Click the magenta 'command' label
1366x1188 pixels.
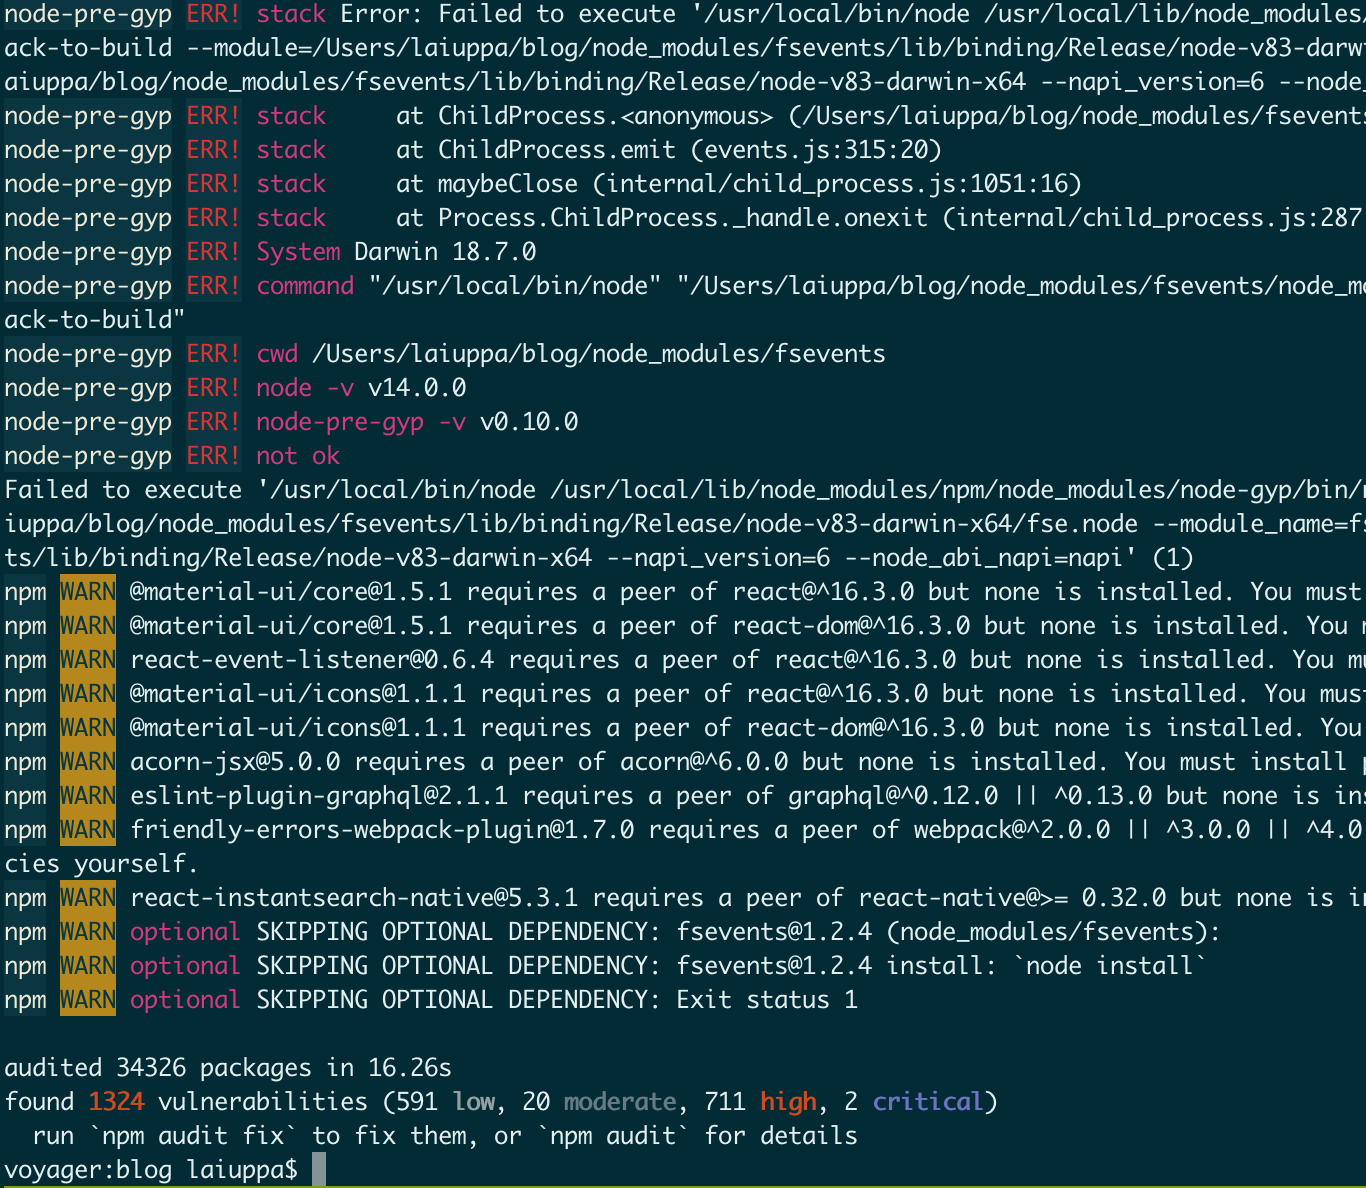305,285
